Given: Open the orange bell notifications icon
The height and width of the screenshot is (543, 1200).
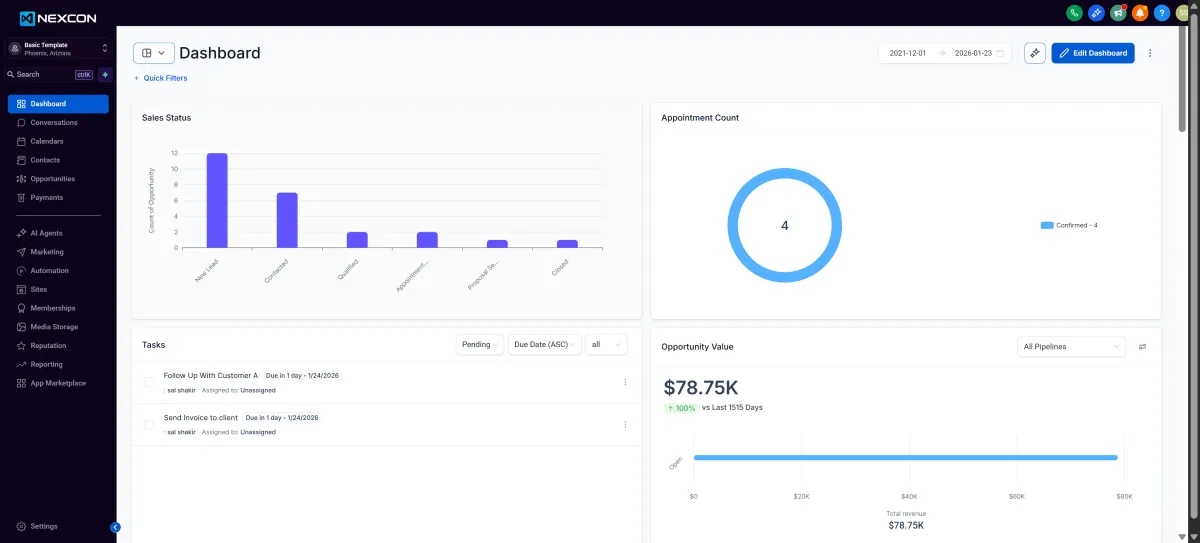Looking at the screenshot, I should click(x=1140, y=13).
